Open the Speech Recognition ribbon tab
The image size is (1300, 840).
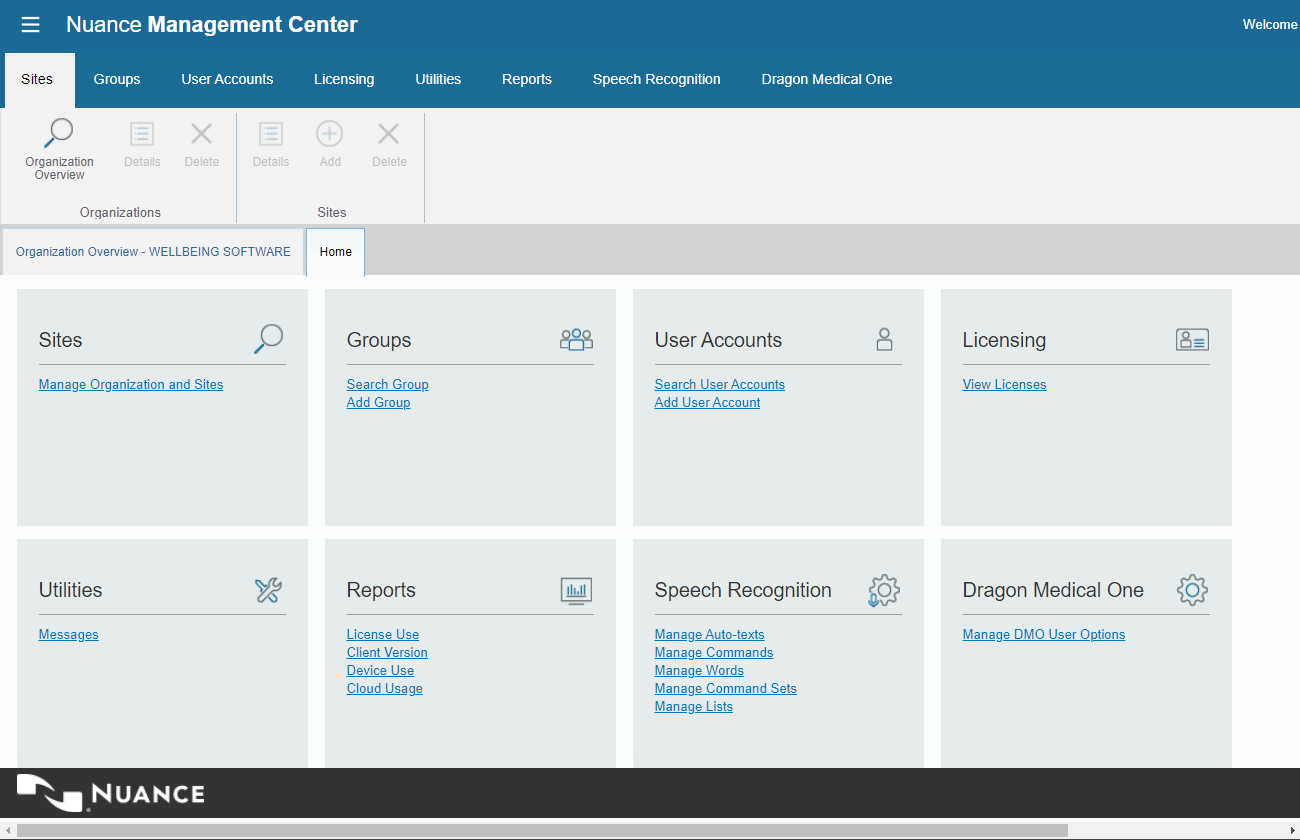(656, 80)
